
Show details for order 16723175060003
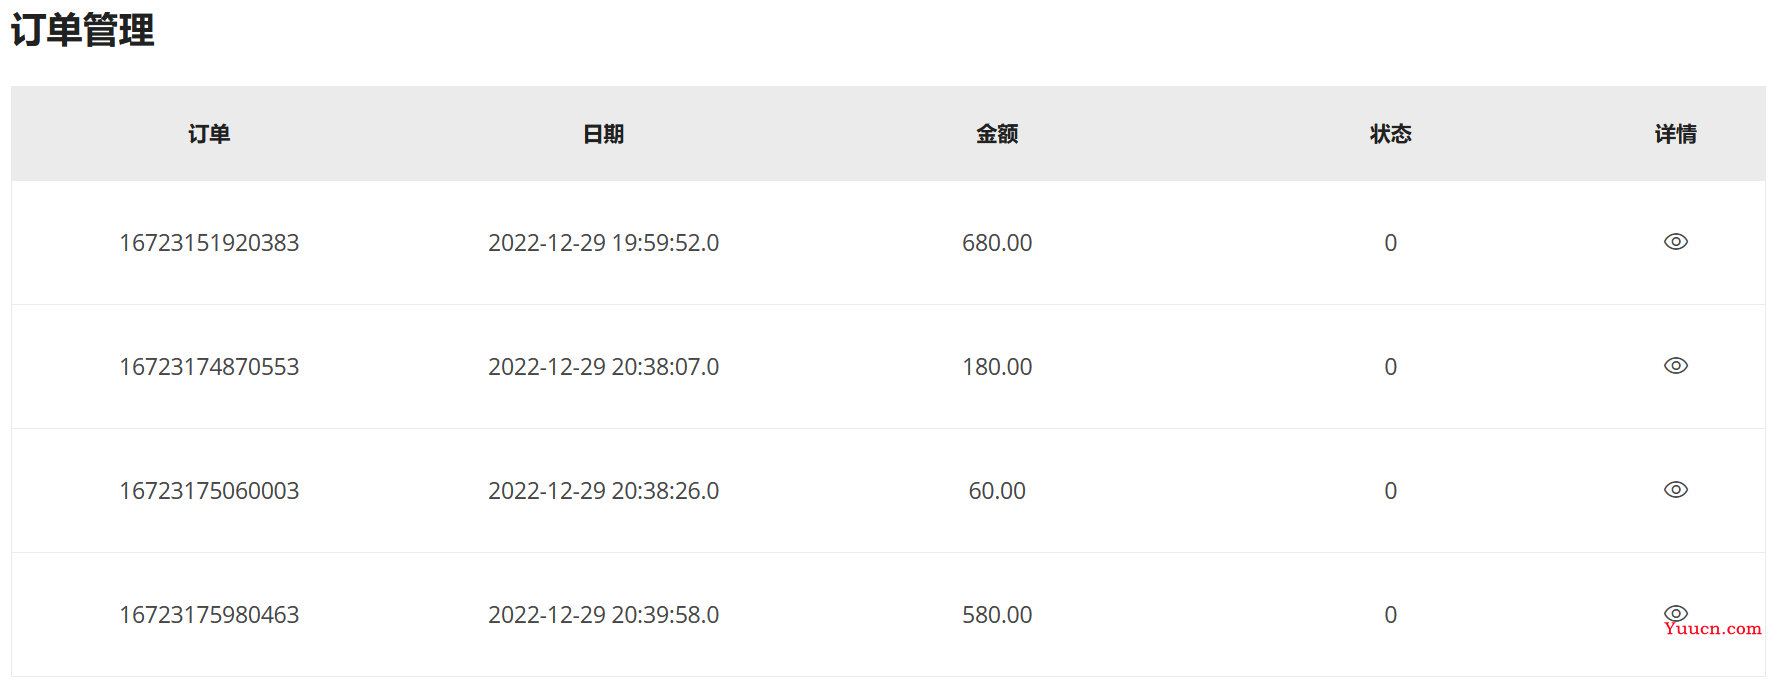[1675, 490]
